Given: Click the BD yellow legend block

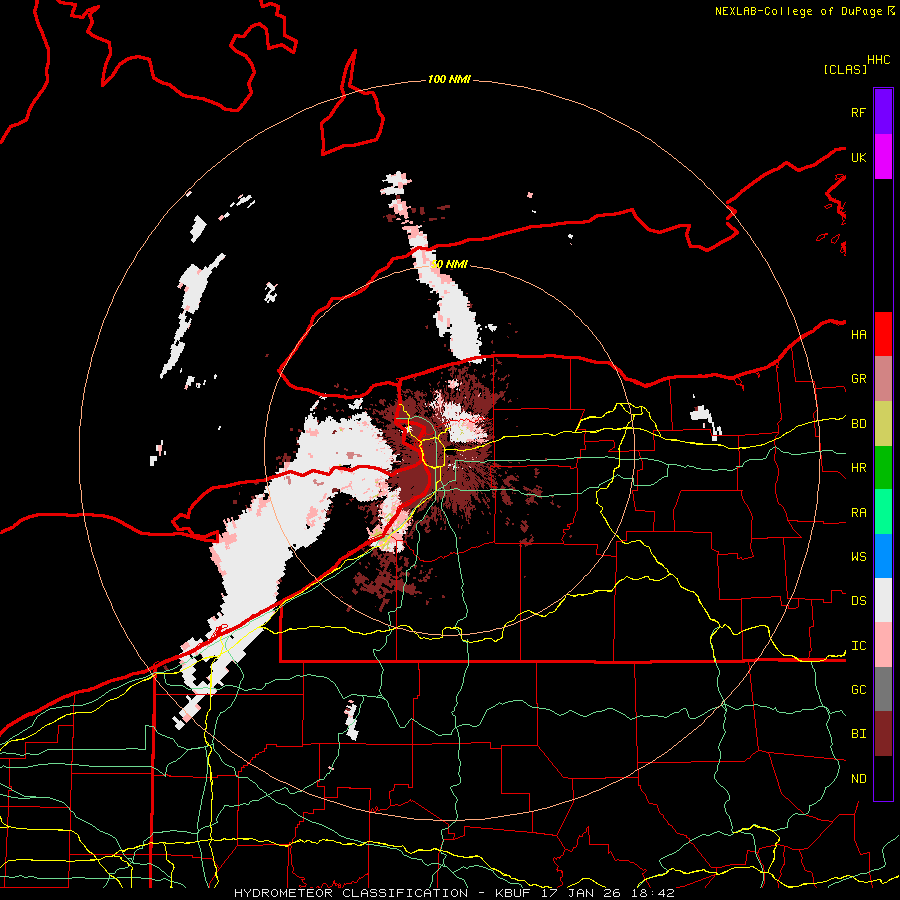Looking at the screenshot, I should 883,424.
